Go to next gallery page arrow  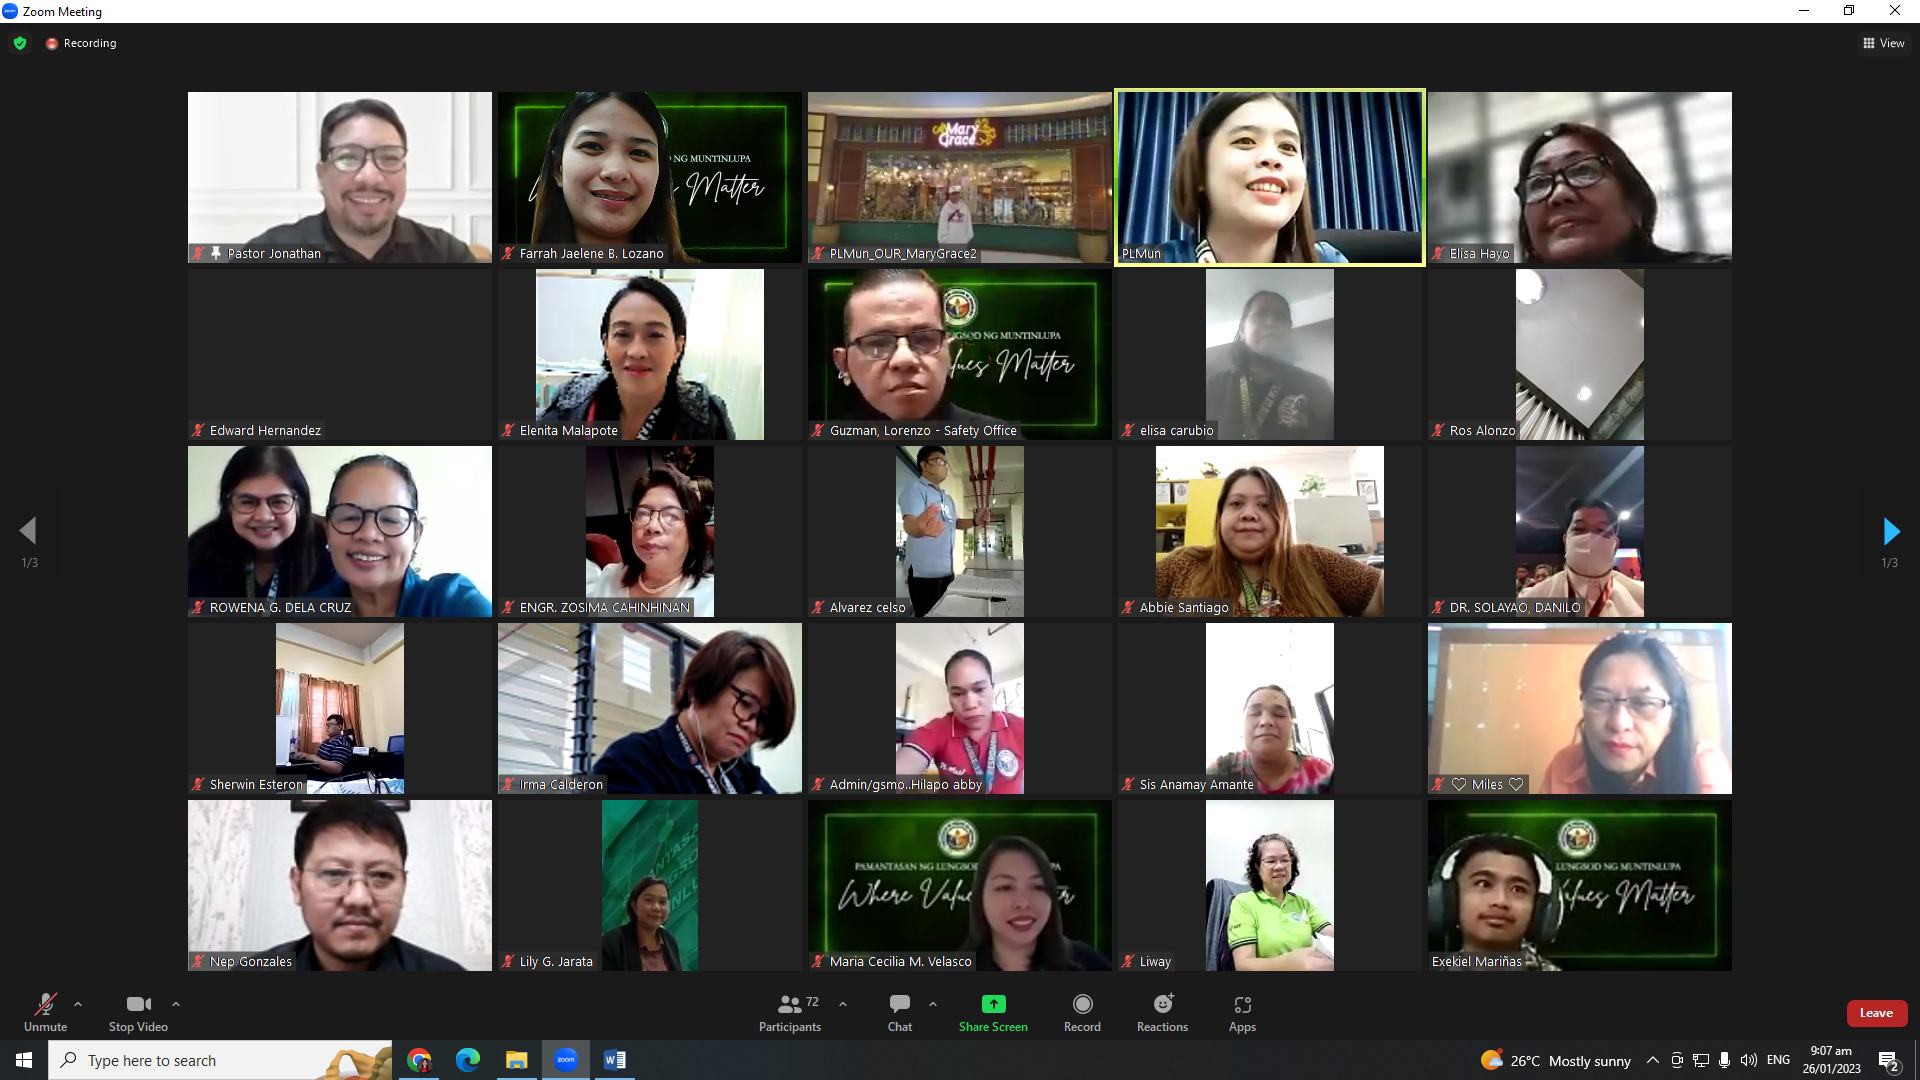[x=1890, y=531]
